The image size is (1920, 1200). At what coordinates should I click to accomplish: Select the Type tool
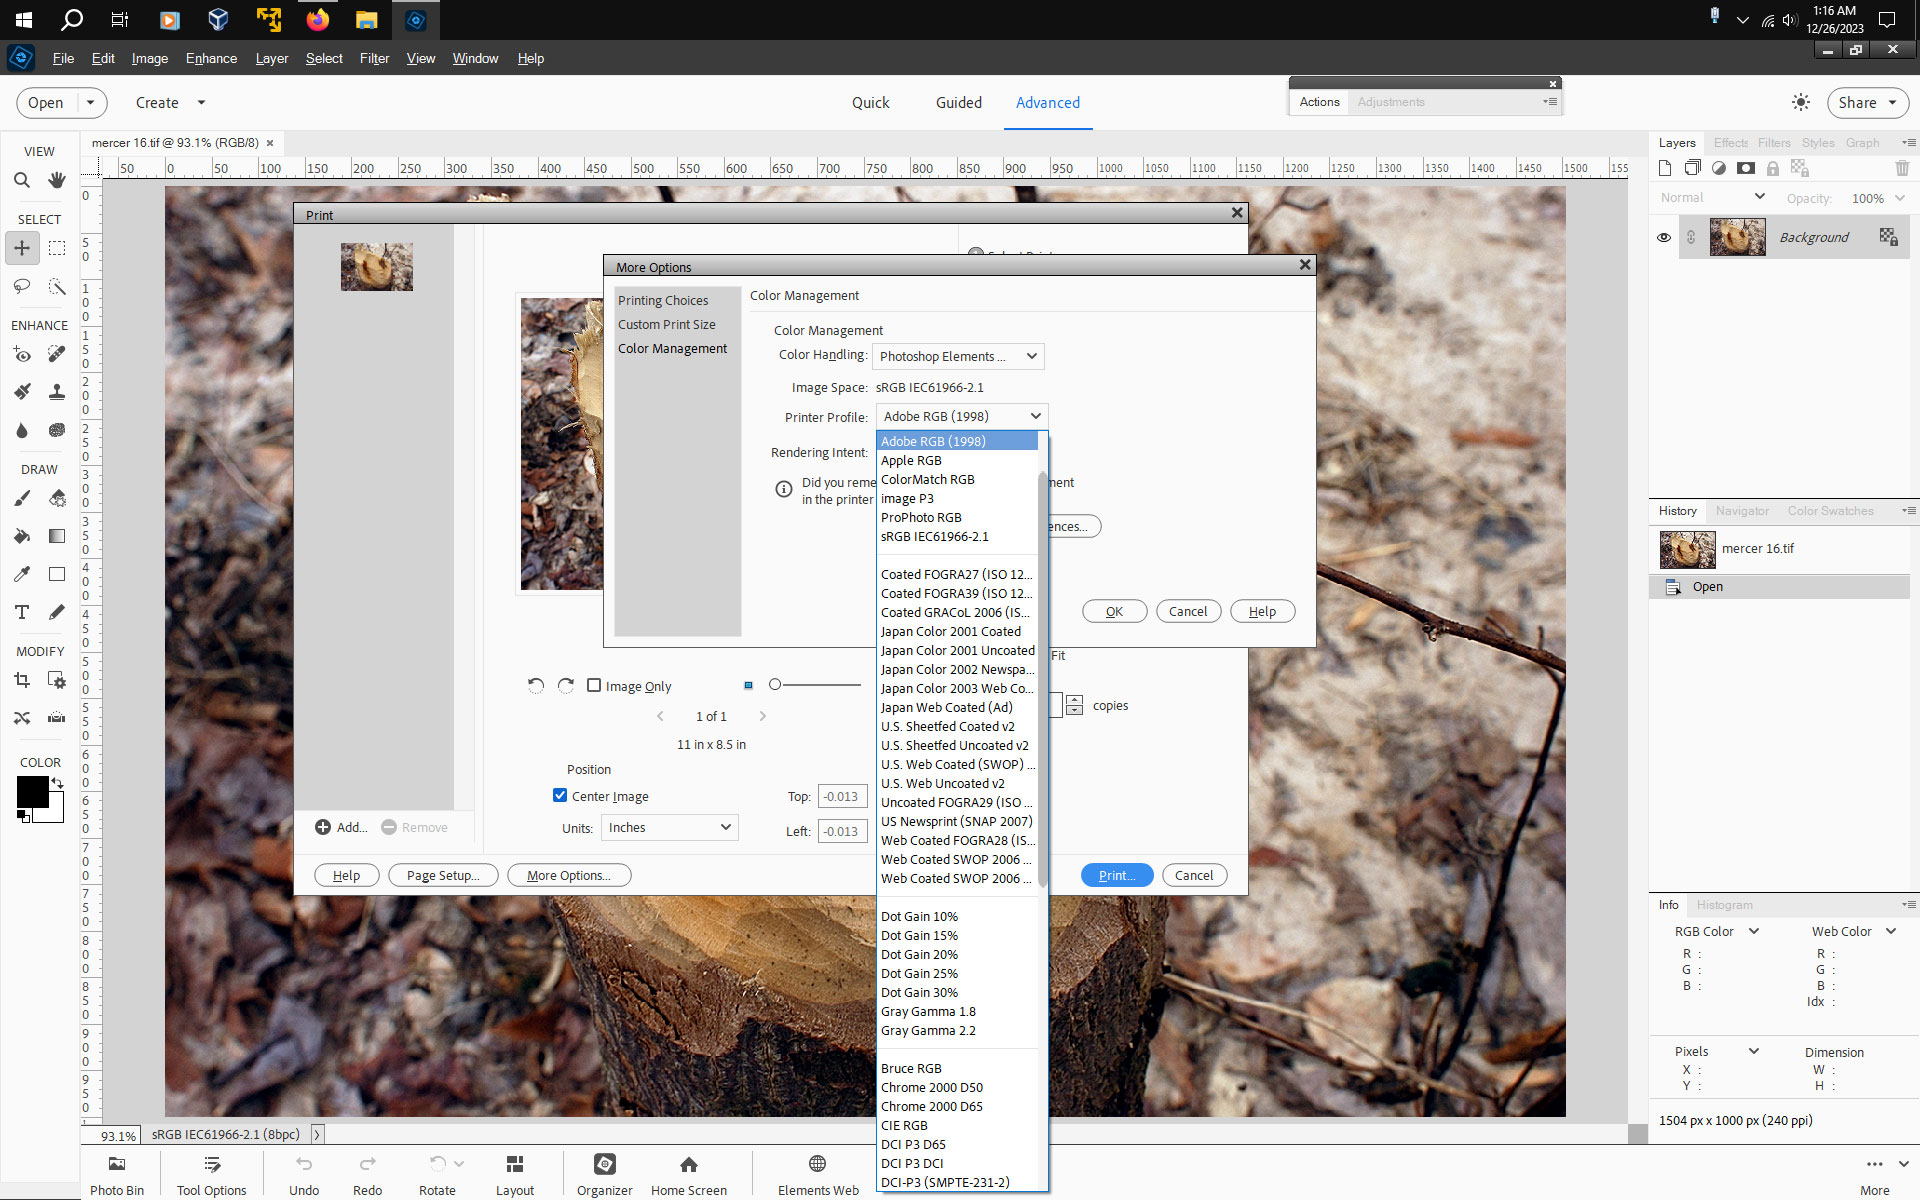(x=22, y=612)
